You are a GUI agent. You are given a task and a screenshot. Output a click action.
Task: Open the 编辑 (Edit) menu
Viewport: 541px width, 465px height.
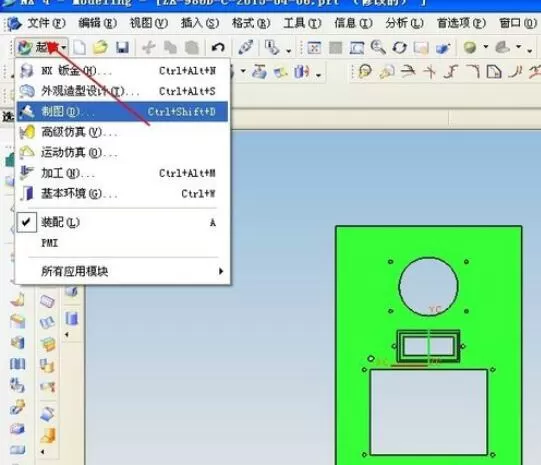[x=98, y=23]
